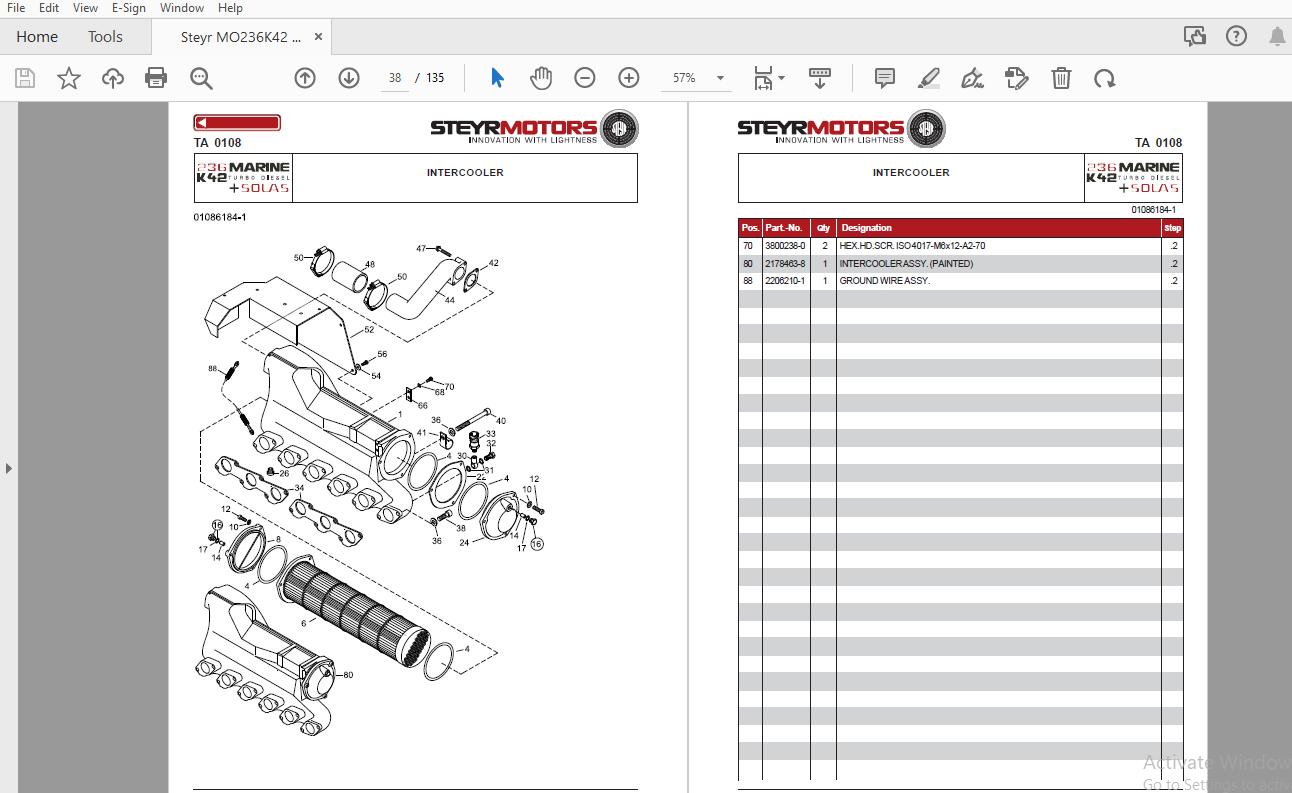The height and width of the screenshot is (793, 1292).
Task: Click HEX.HD.SCR. ISO4017-M6x12-A2-70 designation
Action: click(x=913, y=246)
